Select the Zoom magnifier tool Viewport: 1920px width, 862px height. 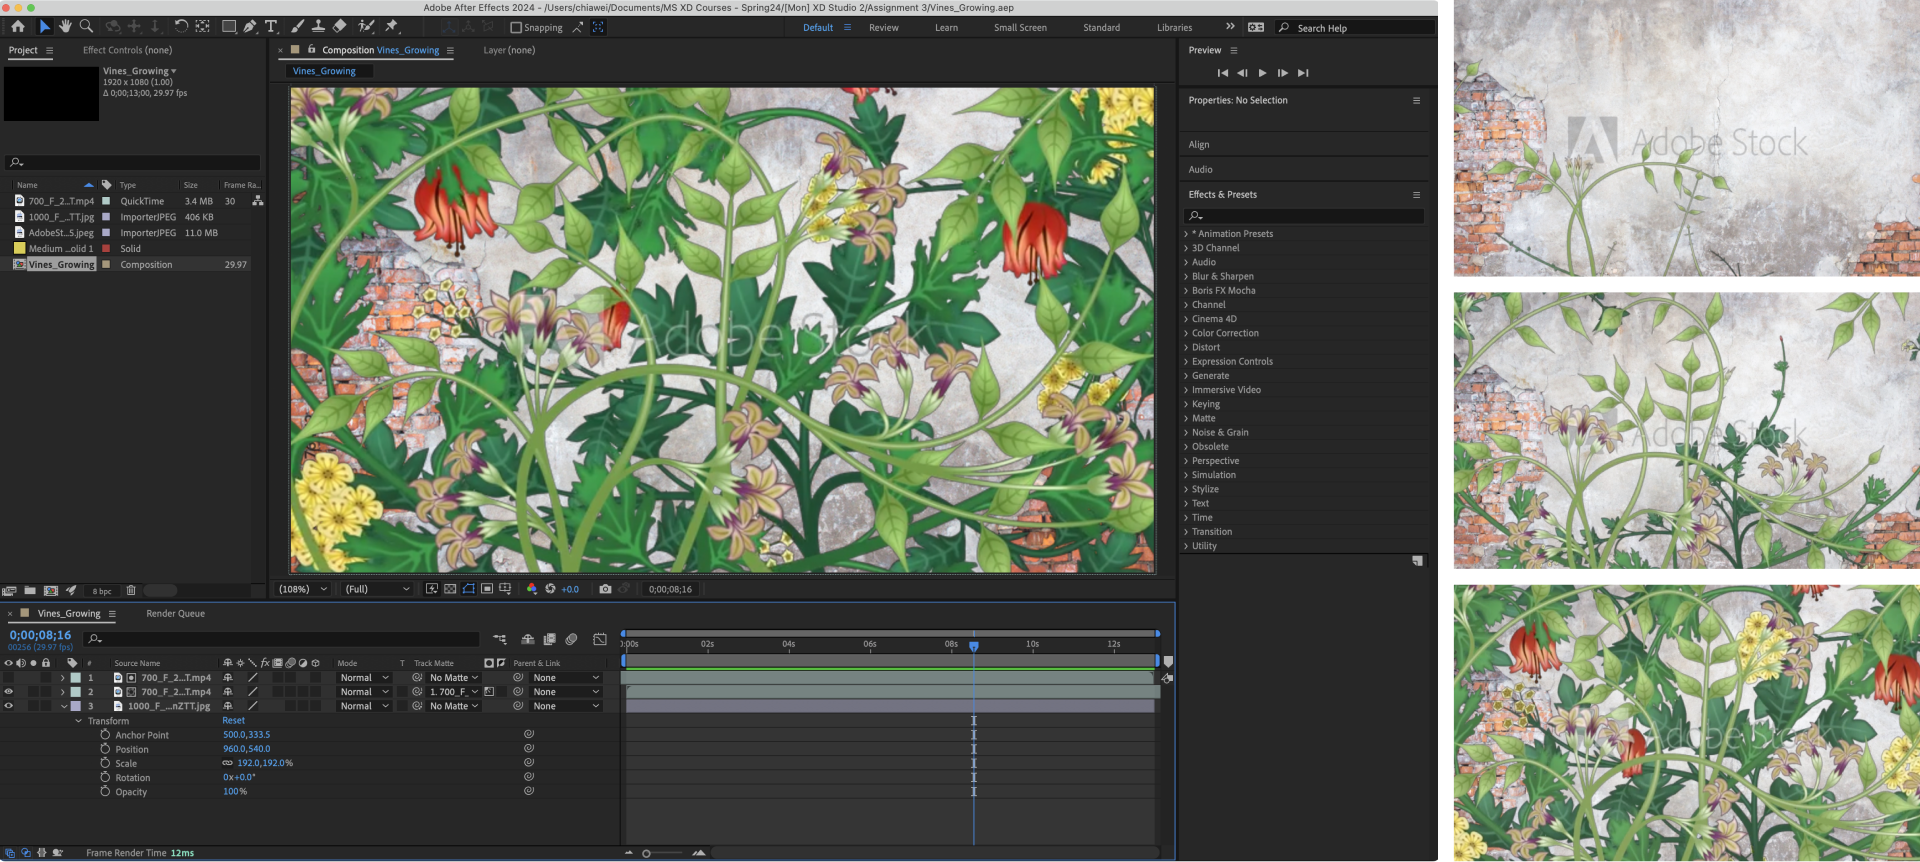tap(86, 27)
